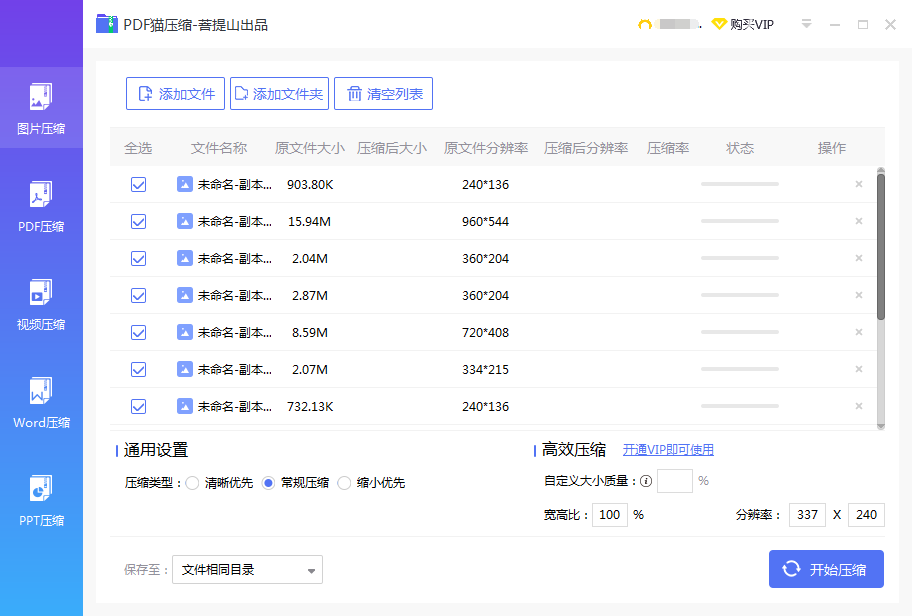Click the 清空列表 button
912x616 pixels.
point(383,94)
